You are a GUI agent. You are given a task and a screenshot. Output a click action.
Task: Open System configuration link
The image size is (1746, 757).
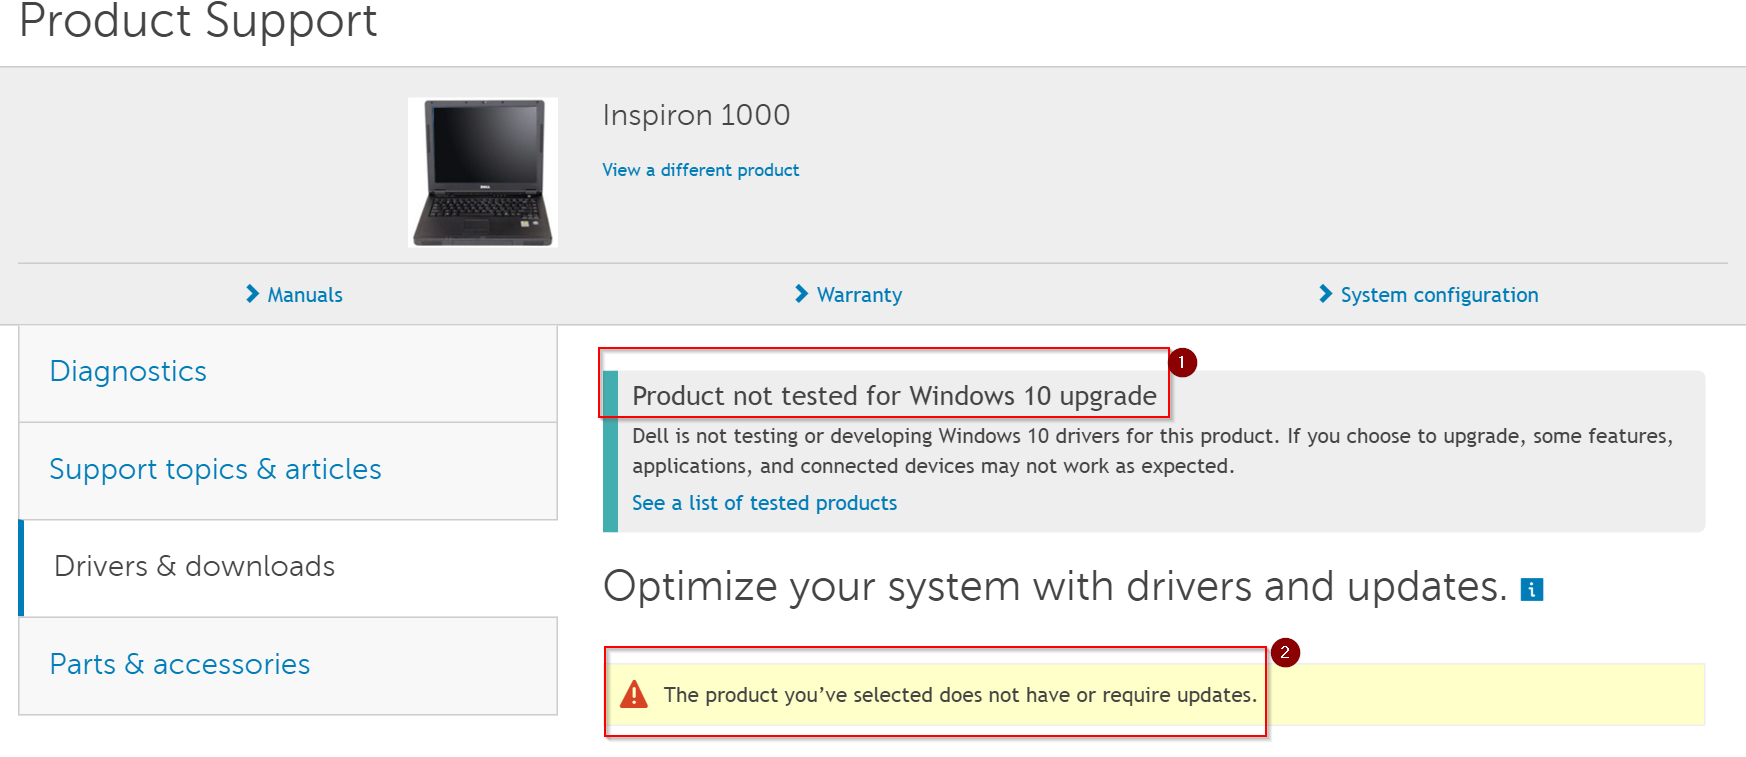pos(1439,295)
